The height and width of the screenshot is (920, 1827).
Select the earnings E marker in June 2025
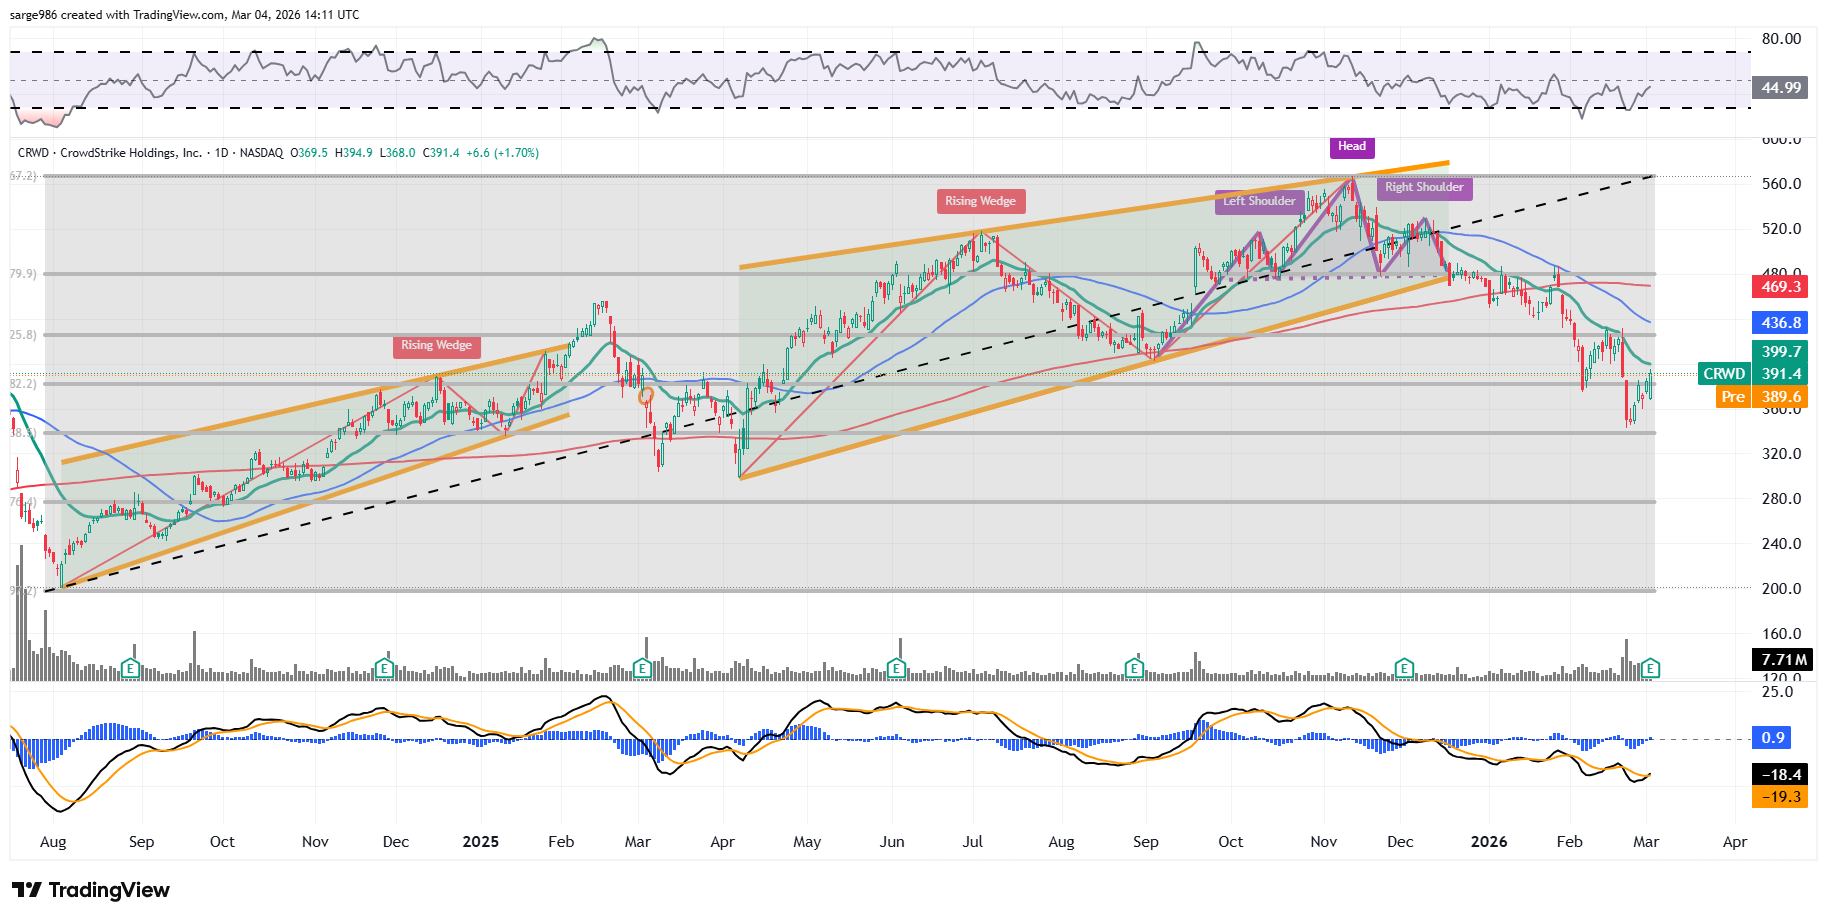(x=897, y=668)
